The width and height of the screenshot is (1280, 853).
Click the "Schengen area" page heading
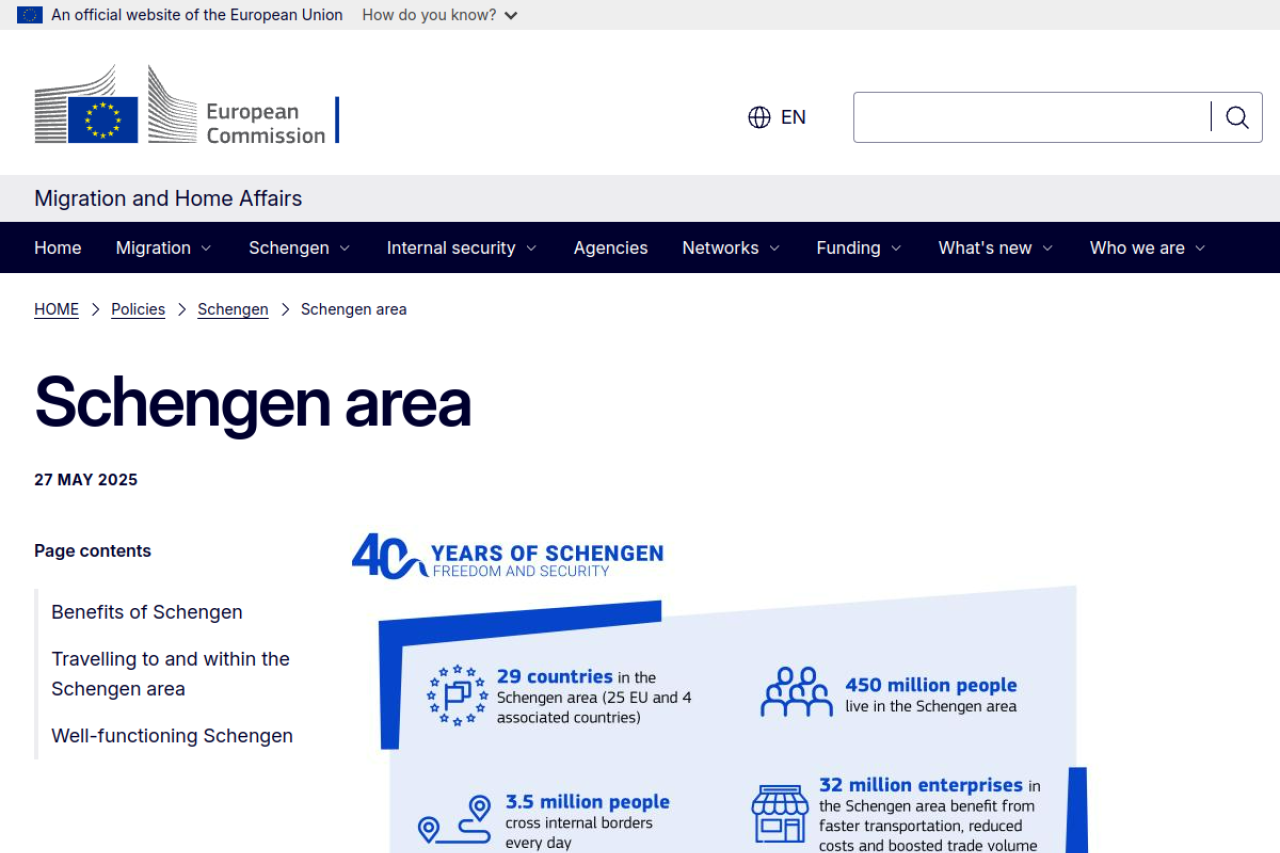click(x=253, y=402)
